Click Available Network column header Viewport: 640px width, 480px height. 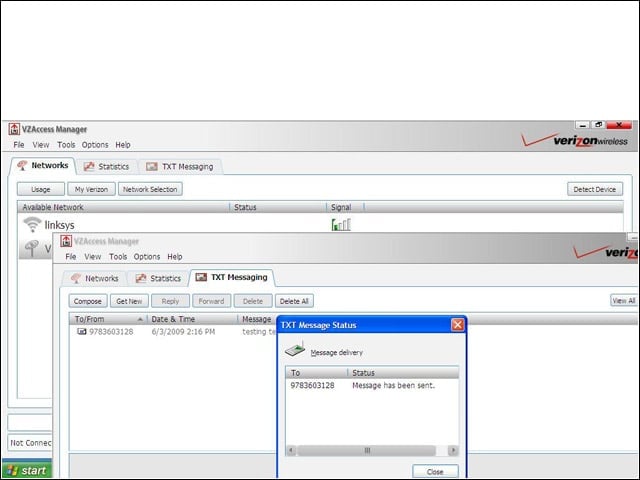(x=123, y=207)
